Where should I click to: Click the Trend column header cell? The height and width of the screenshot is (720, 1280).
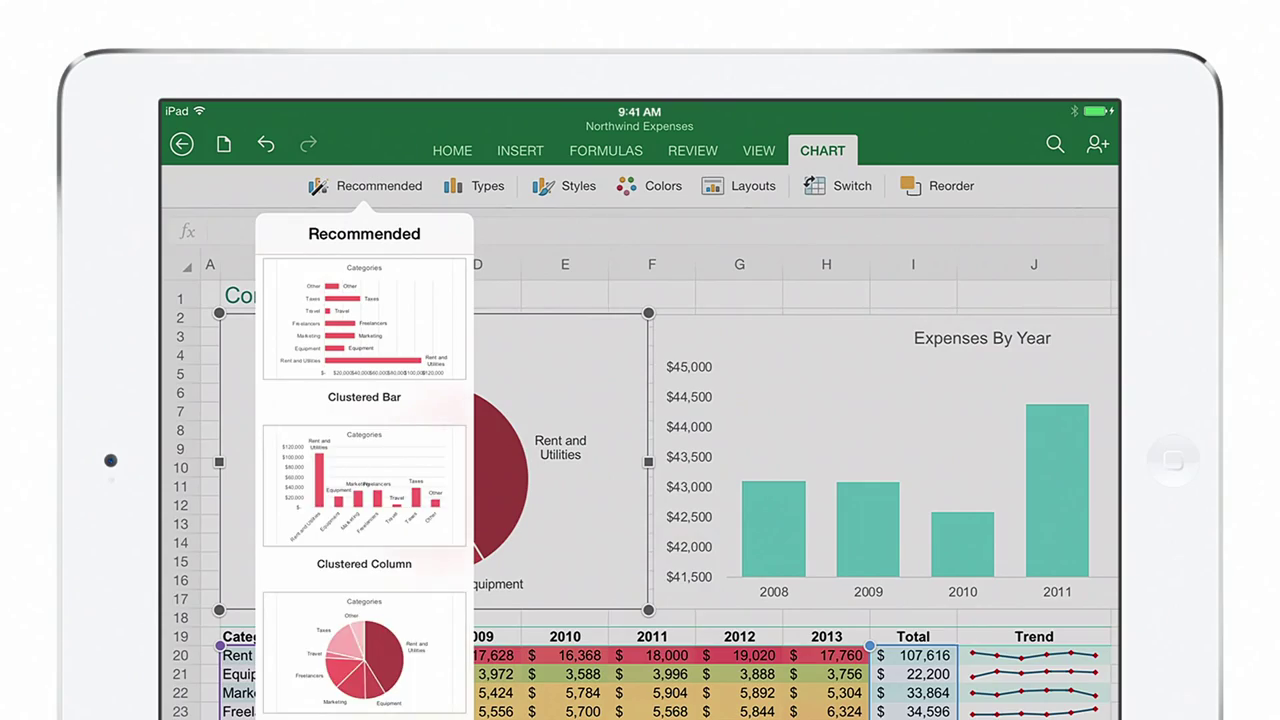coord(1034,636)
